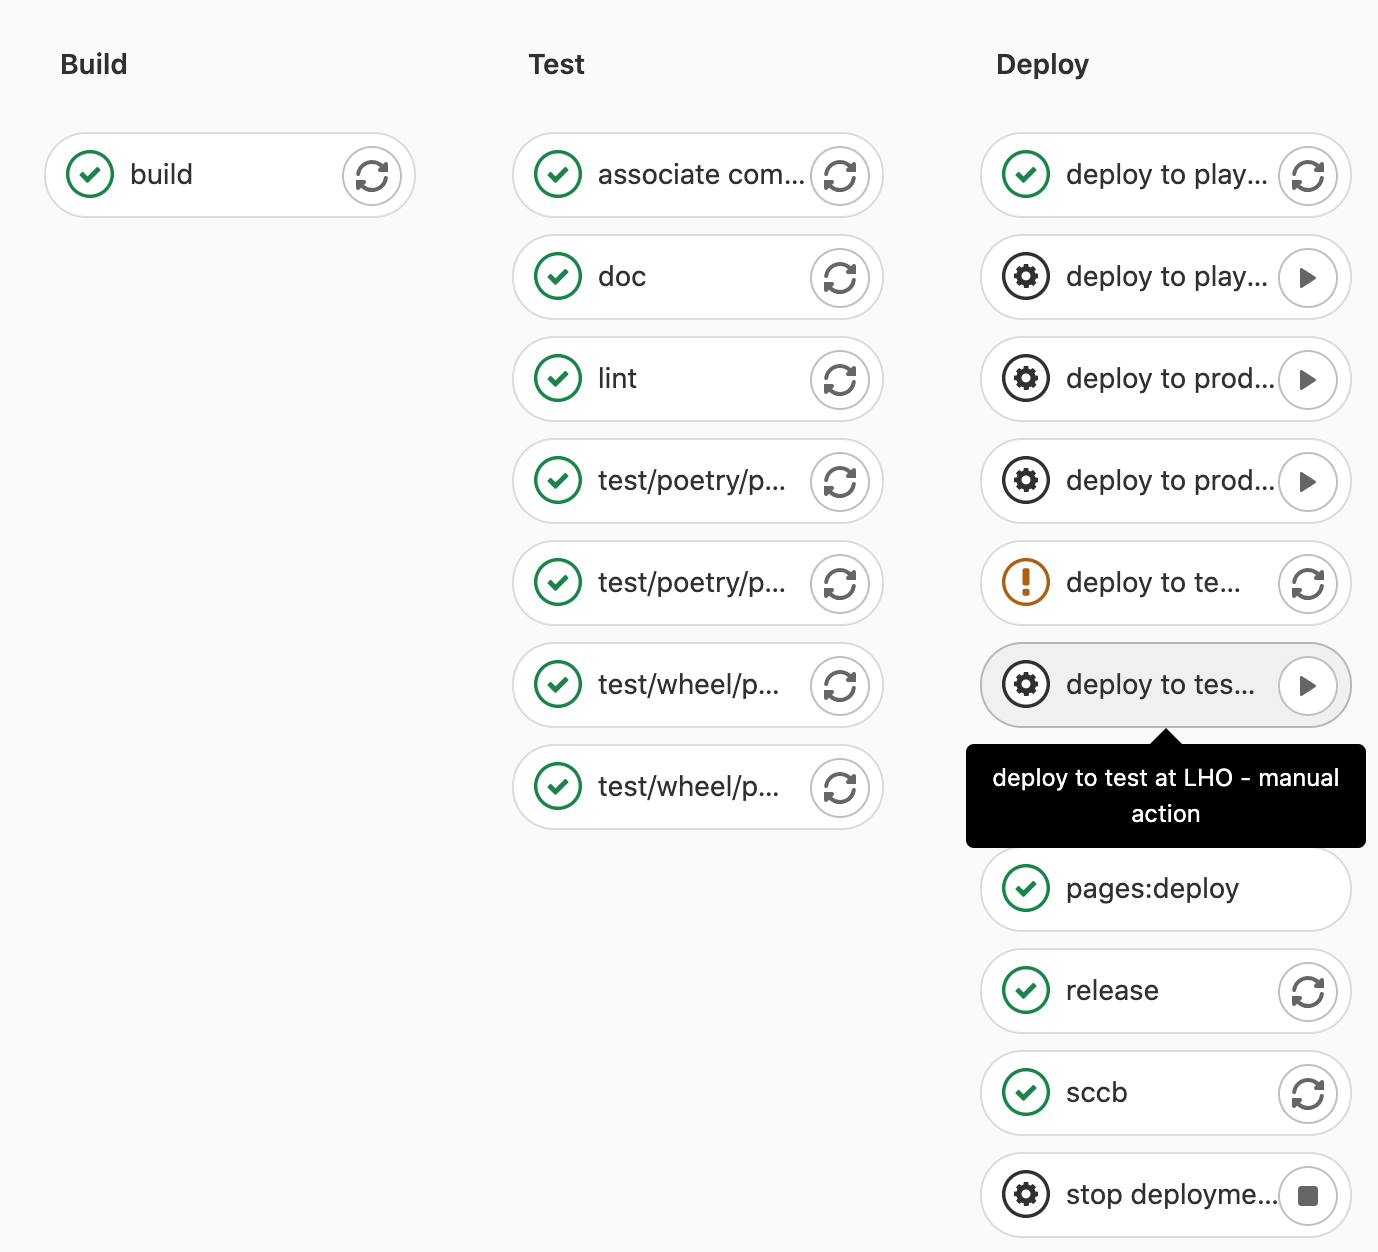
Task: Click the sccb job's passed status icon
Action: pyautogui.click(x=1026, y=1093)
